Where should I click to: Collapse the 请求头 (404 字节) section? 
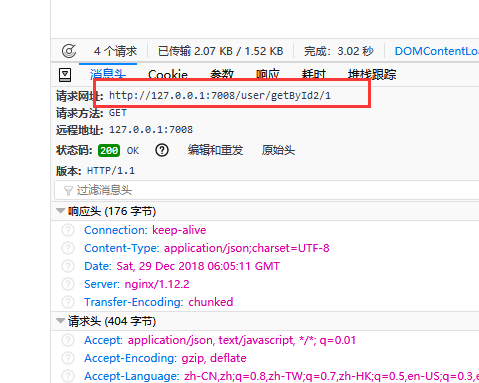coord(60,321)
